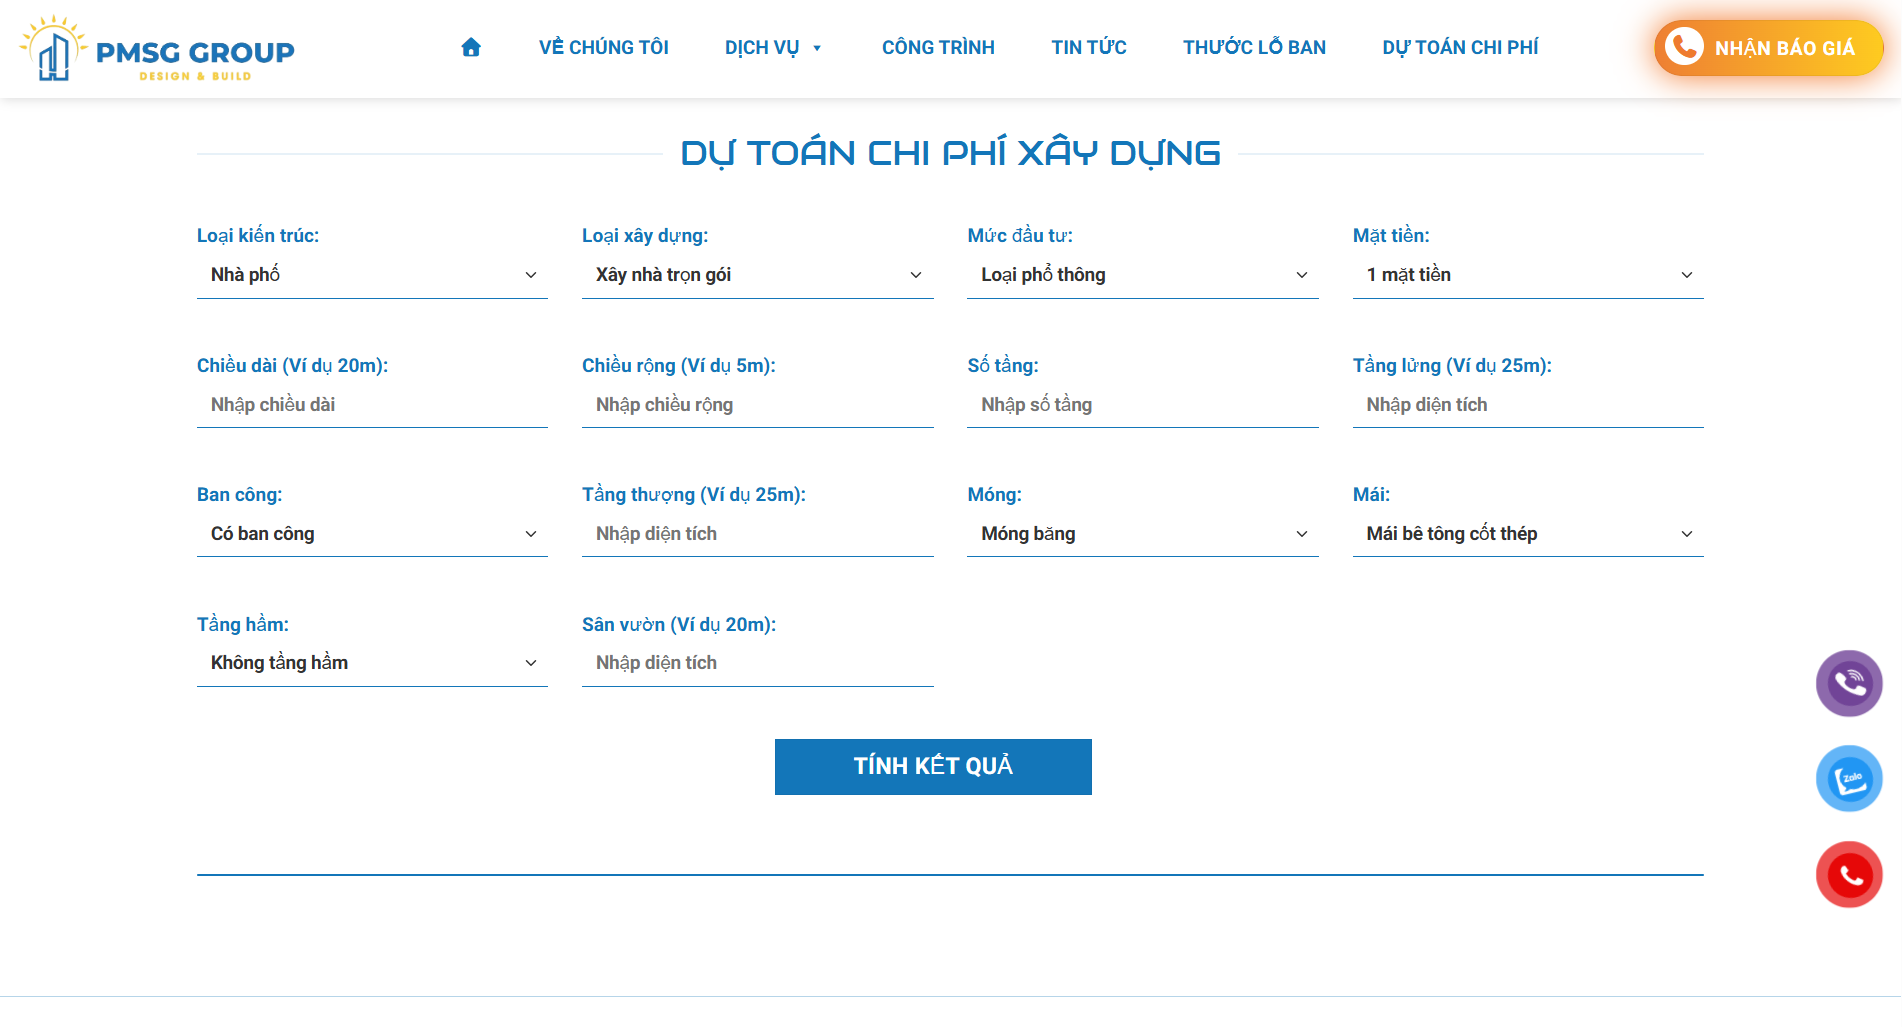The height and width of the screenshot is (1027, 1902).
Task: Open the Loại kiến trúc dropdown
Action: pos(372,275)
